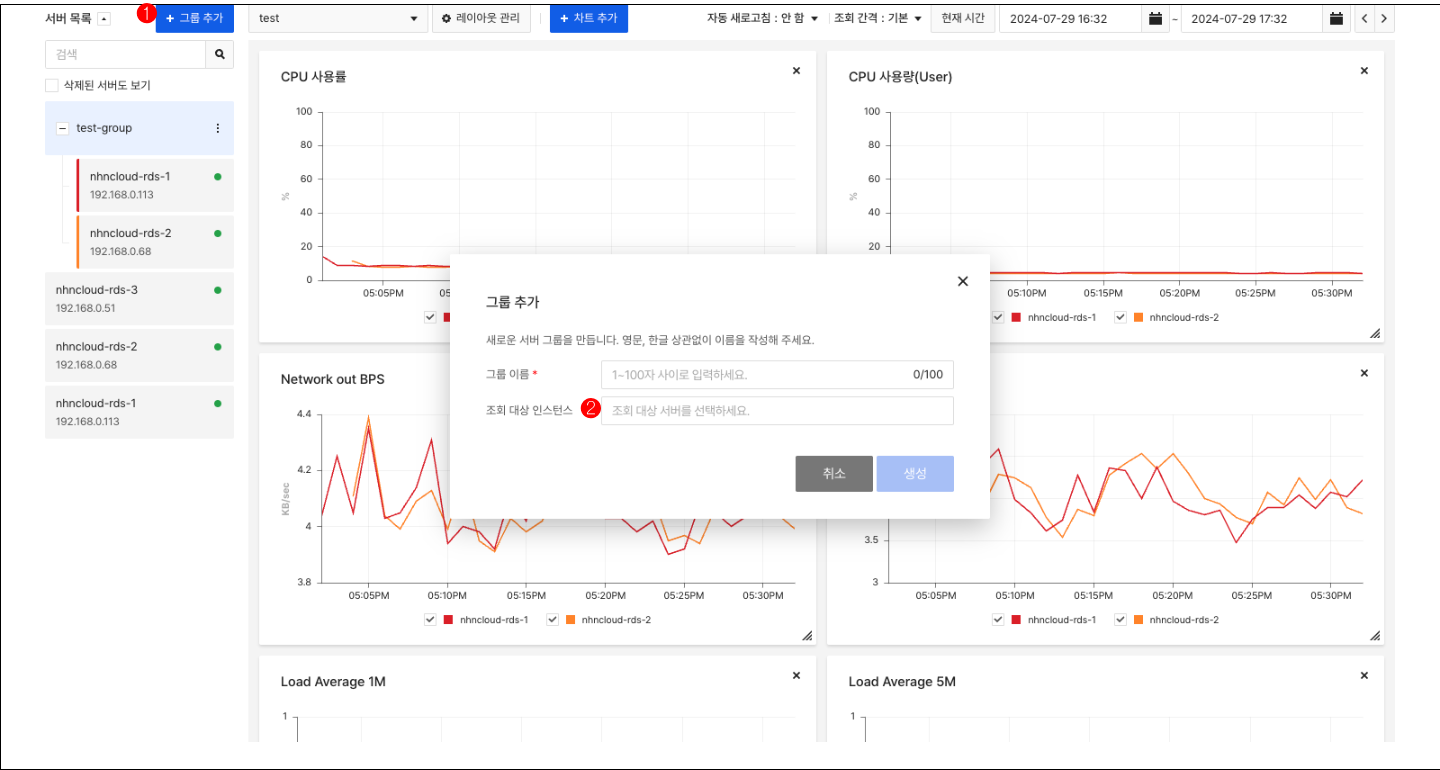Image resolution: width=1440 pixels, height=770 pixels.
Task: Click the 차트 추가 button
Action: click(589, 19)
